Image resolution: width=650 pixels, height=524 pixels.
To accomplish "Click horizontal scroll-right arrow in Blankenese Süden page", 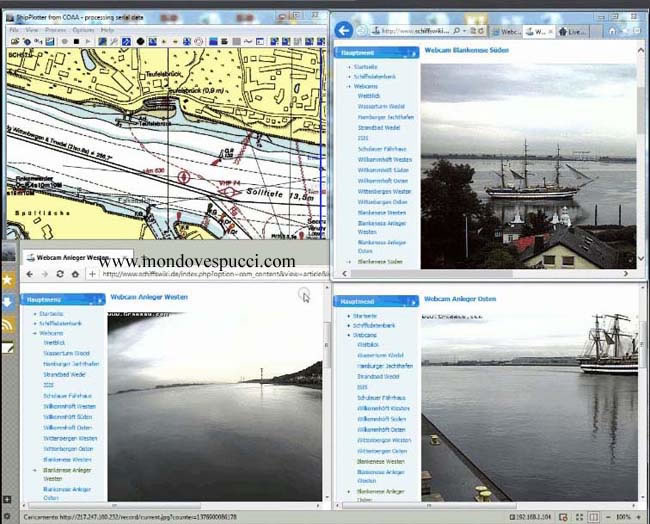I will (626, 274).
